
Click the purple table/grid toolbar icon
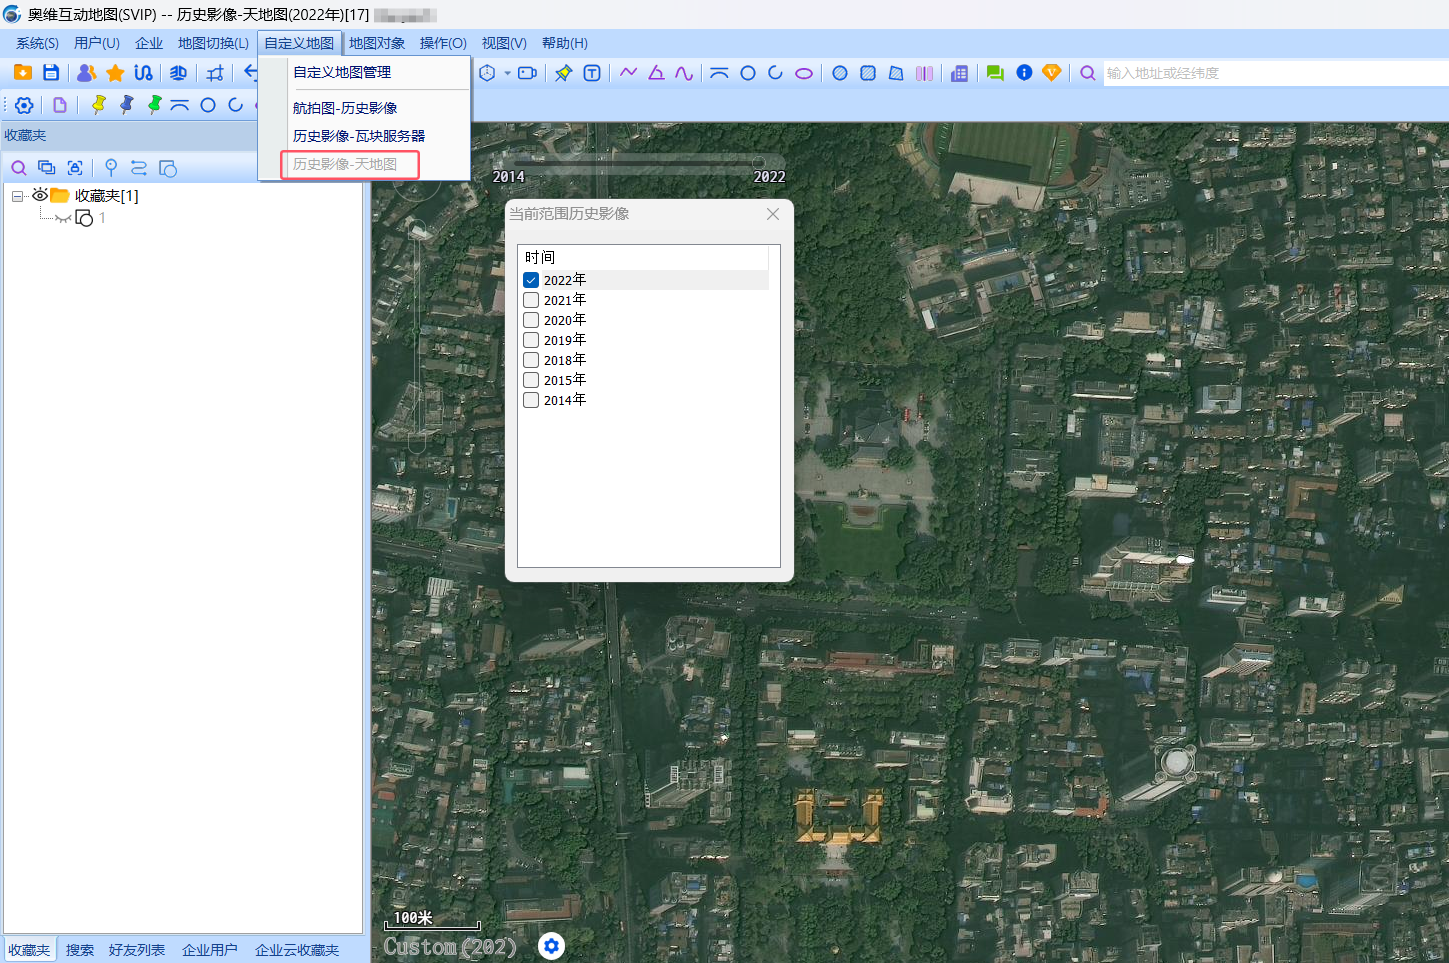[x=959, y=72]
